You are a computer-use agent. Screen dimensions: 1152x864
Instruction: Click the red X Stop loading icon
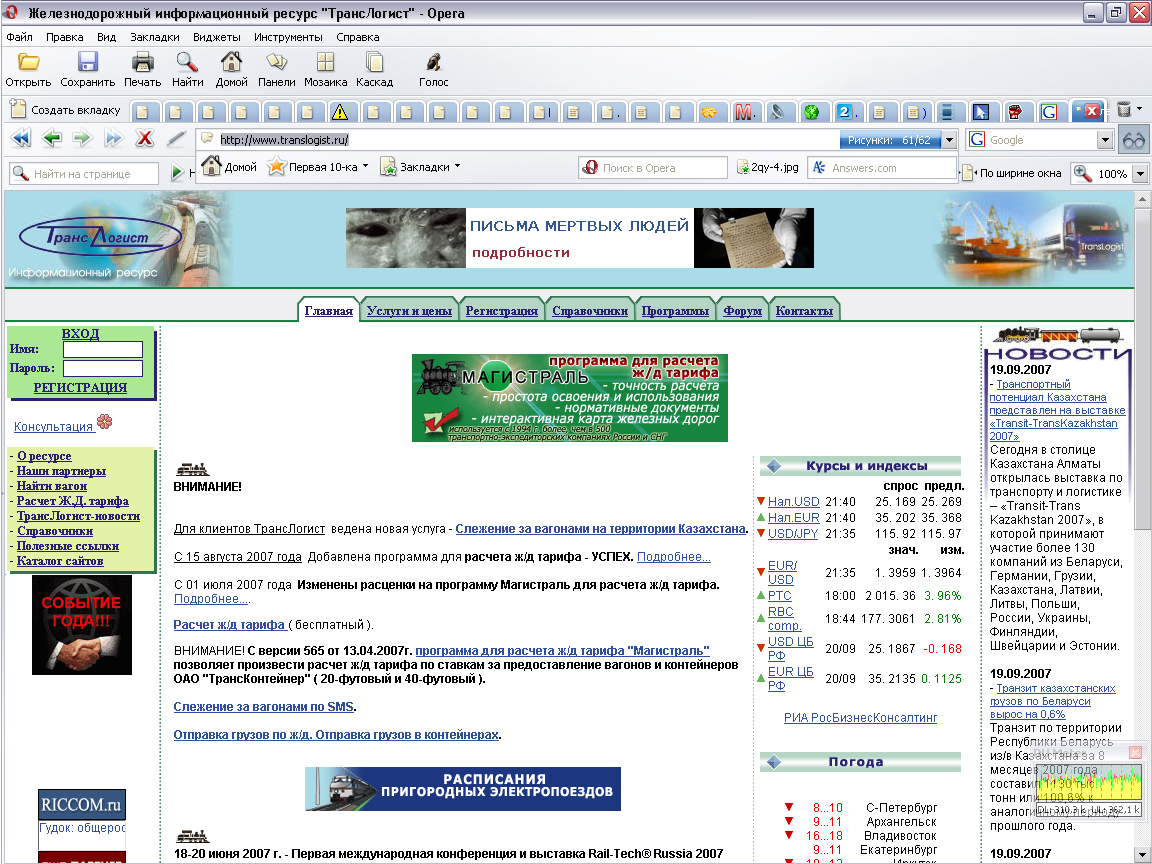pos(145,138)
